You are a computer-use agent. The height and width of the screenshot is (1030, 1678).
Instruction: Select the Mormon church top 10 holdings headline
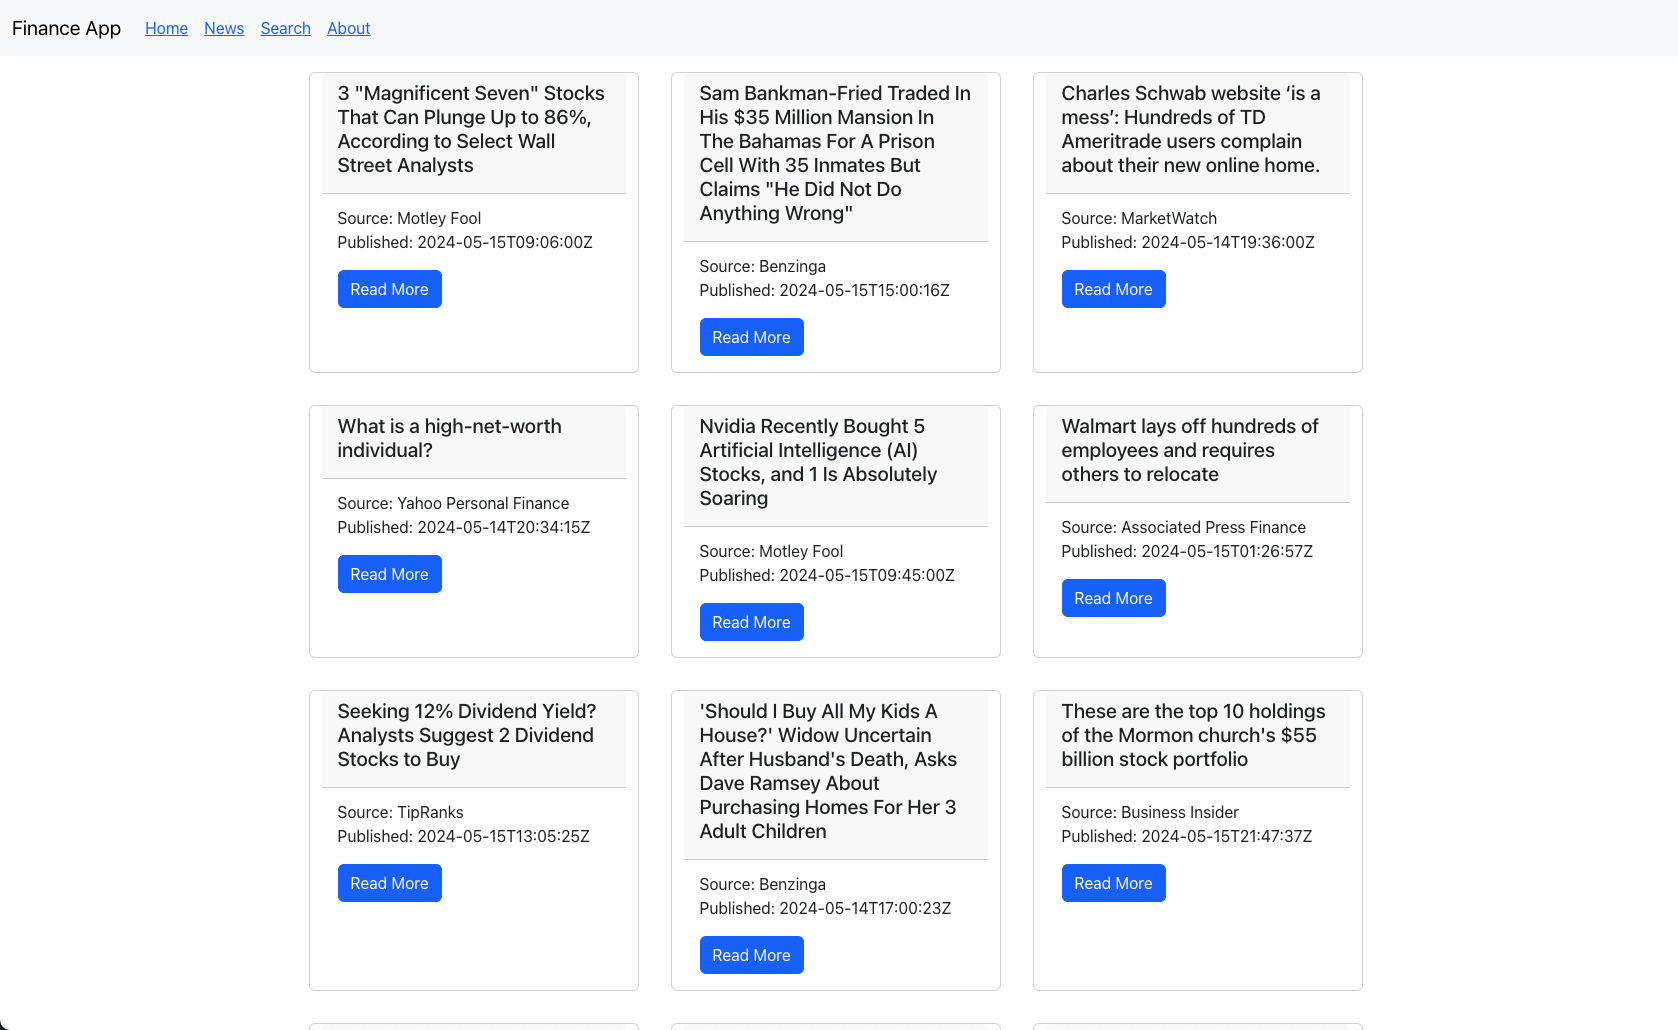1192,735
